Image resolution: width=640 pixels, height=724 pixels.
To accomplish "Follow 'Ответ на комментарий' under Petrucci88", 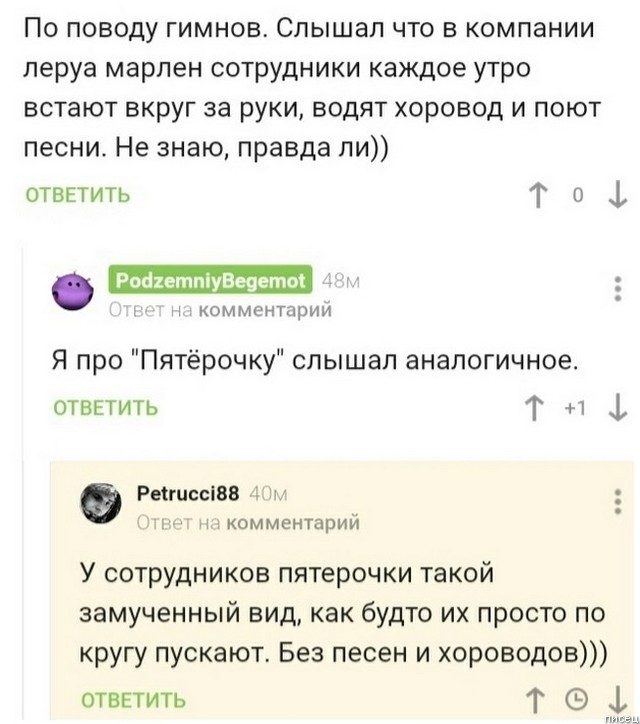I will coord(246,521).
